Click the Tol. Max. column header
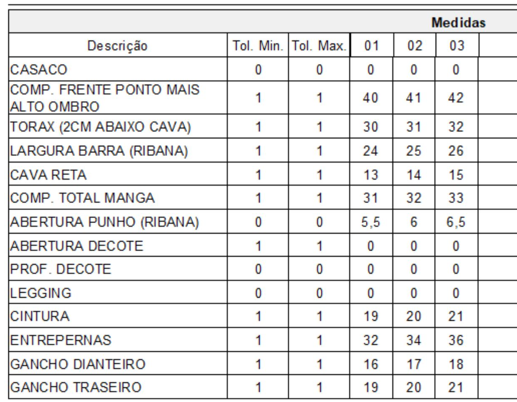This screenshot has height=402, width=517. (319, 45)
